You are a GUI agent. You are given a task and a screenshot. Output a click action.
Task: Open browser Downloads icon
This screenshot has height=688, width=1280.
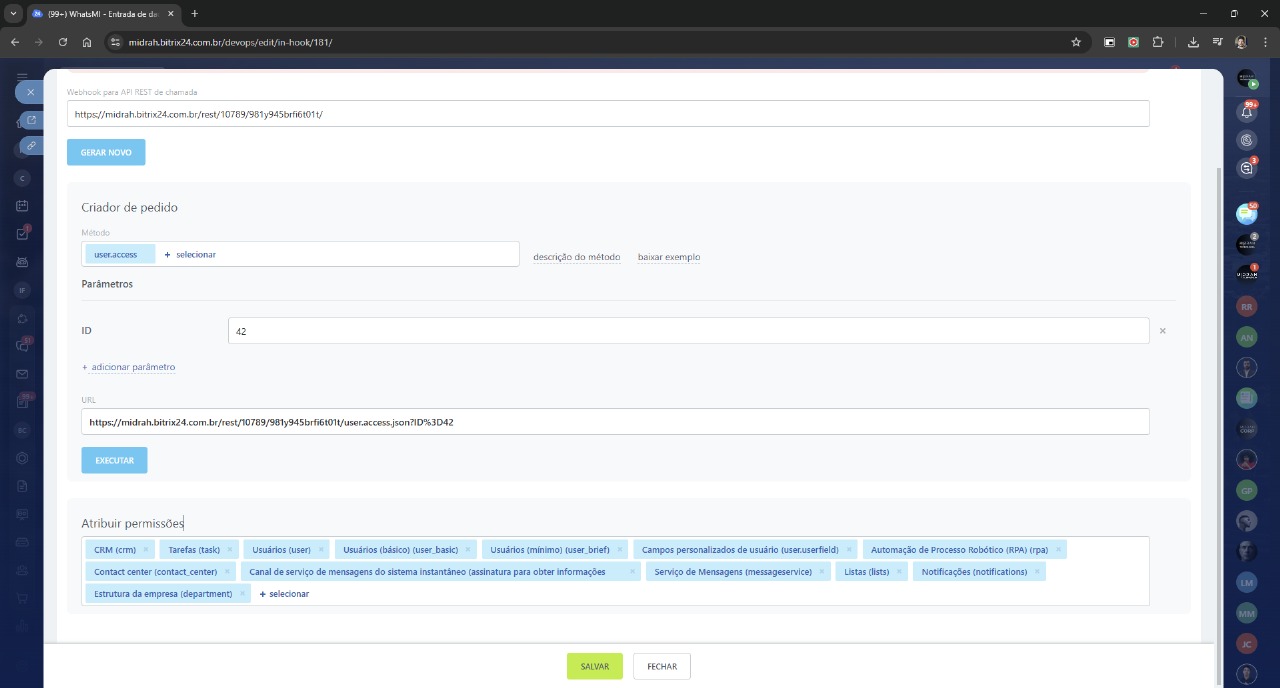pos(1193,42)
